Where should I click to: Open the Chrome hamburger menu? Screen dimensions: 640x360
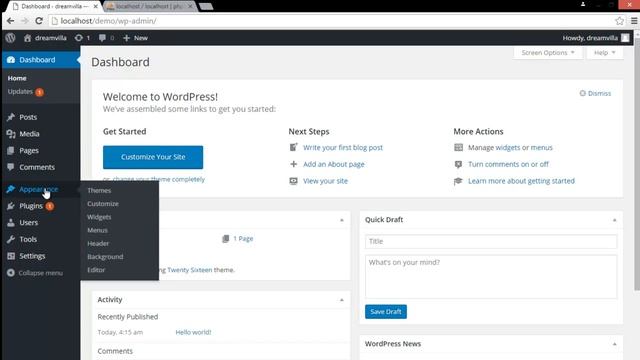pos(634,21)
